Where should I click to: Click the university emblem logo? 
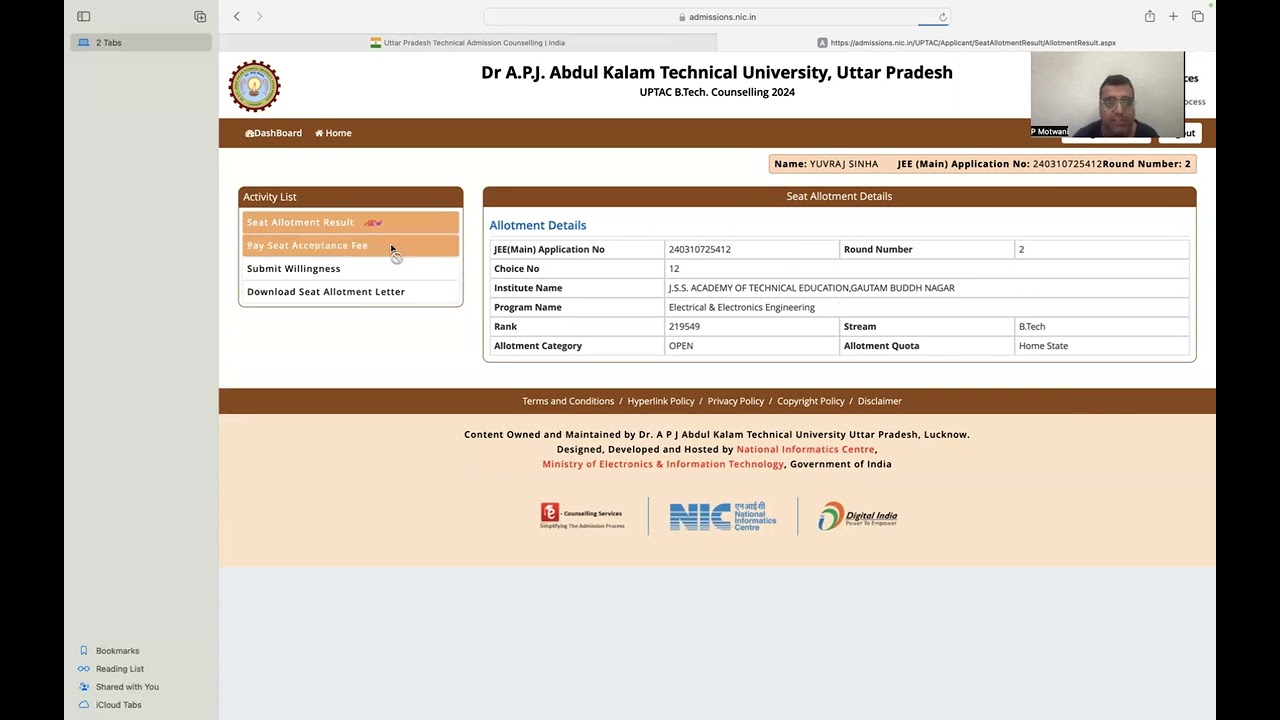pyautogui.click(x=254, y=86)
